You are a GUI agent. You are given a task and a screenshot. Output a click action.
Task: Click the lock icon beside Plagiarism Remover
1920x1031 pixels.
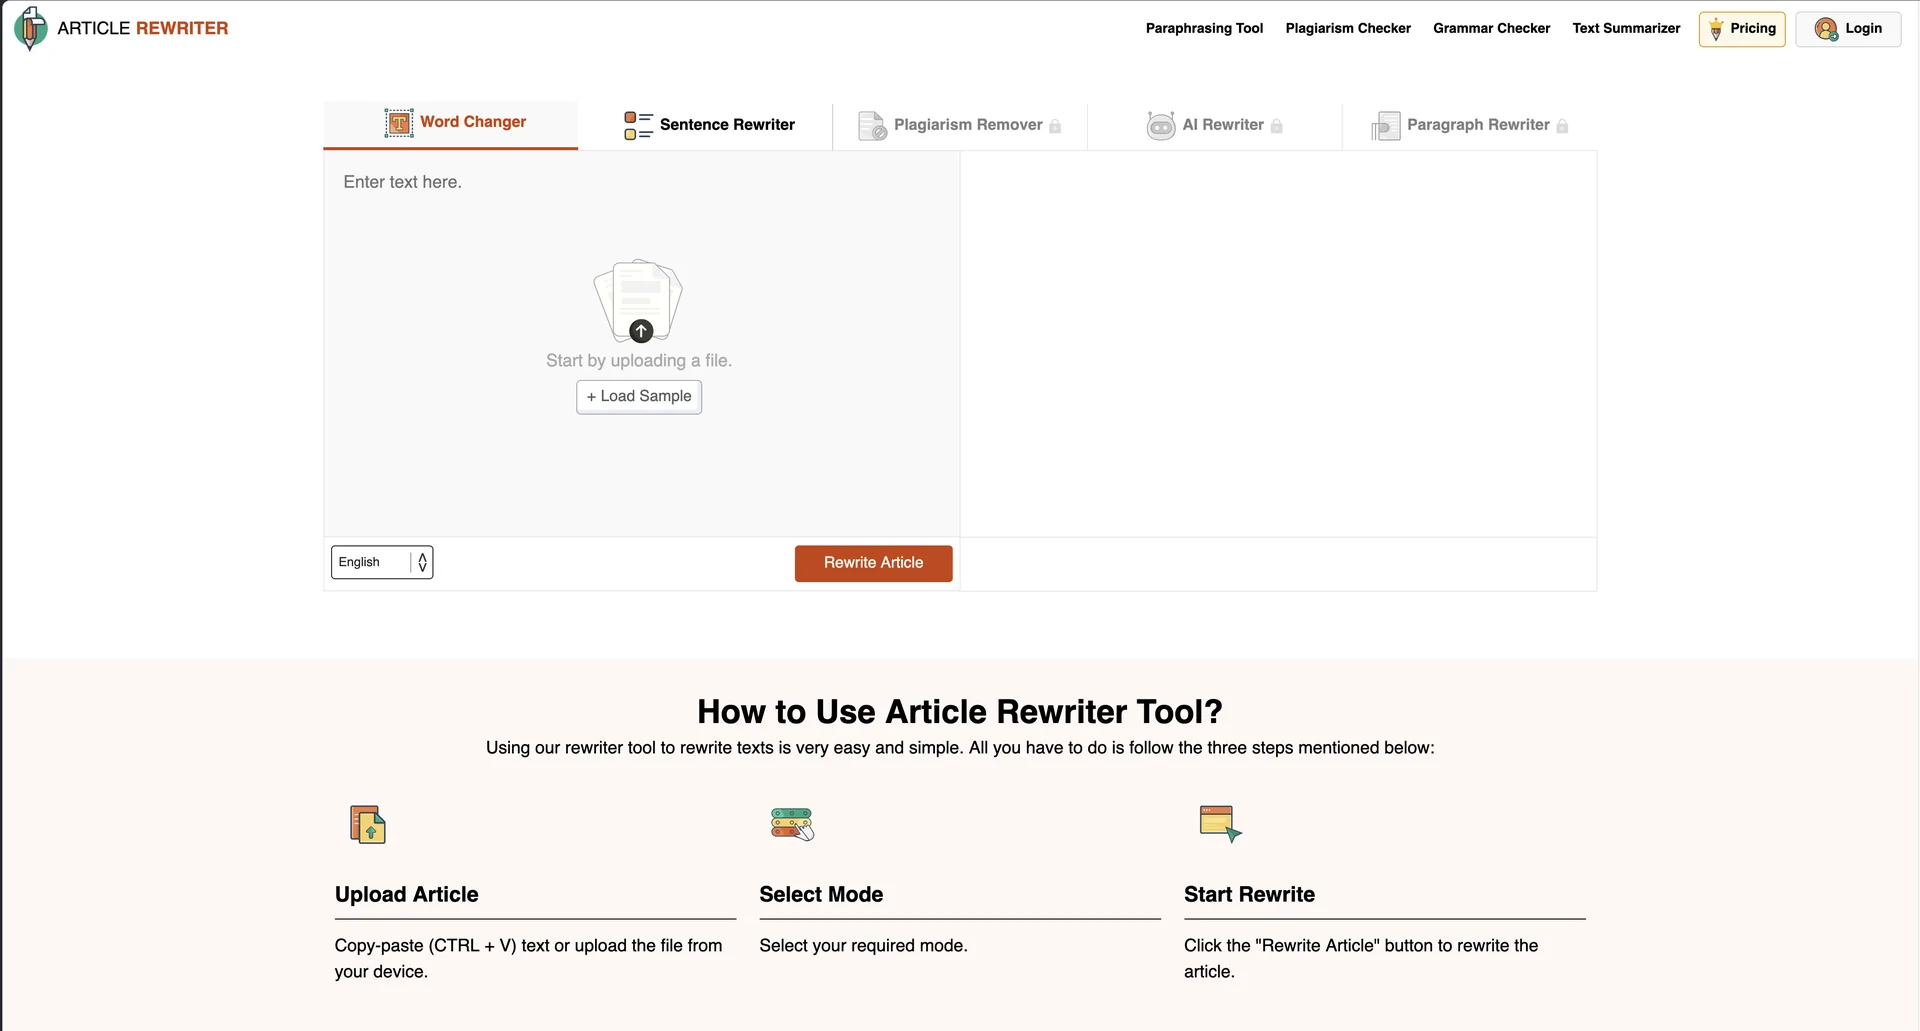click(1055, 126)
